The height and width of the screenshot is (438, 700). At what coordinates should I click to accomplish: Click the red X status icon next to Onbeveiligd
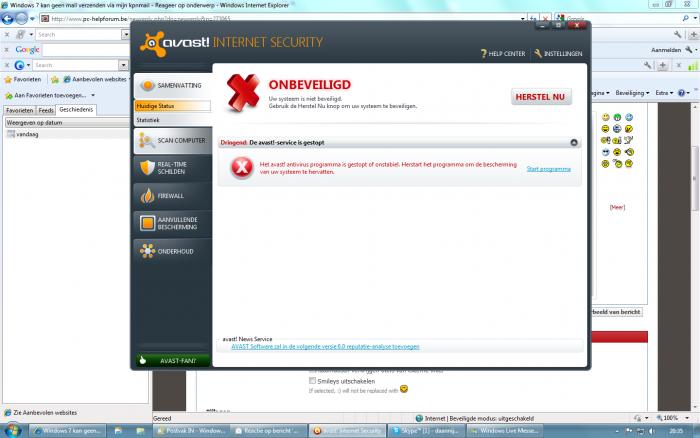pyautogui.click(x=243, y=92)
